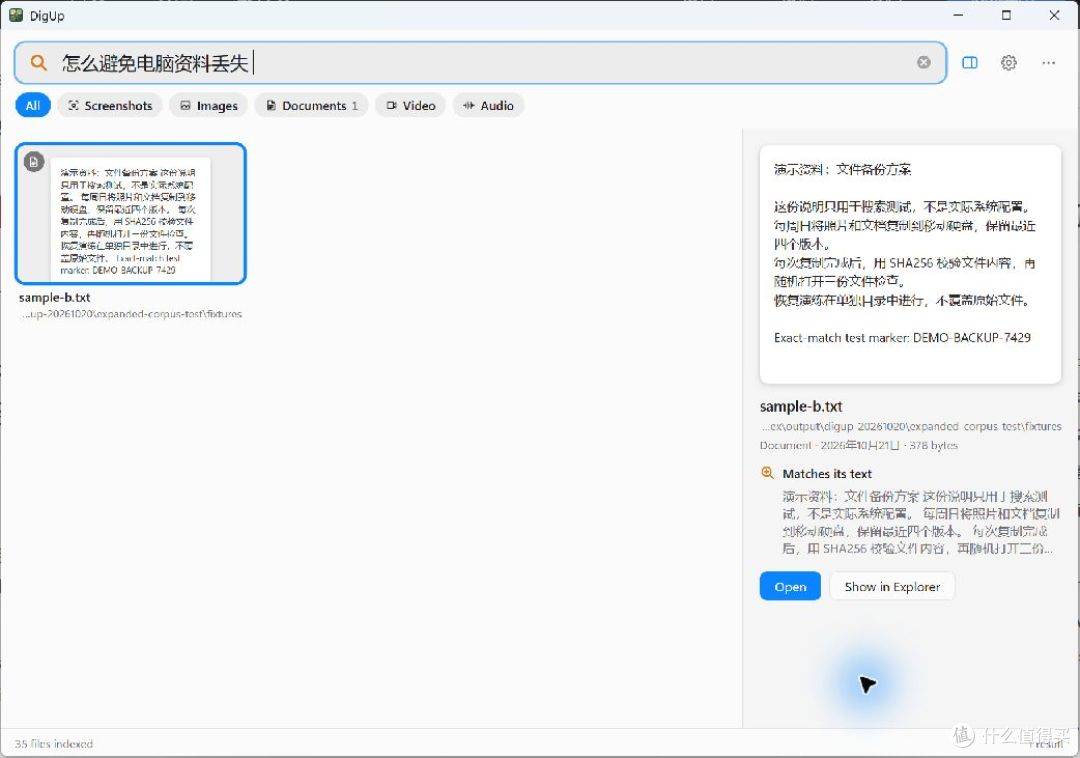Open the sample-b.txt file
This screenshot has width=1080, height=758.
(x=790, y=587)
